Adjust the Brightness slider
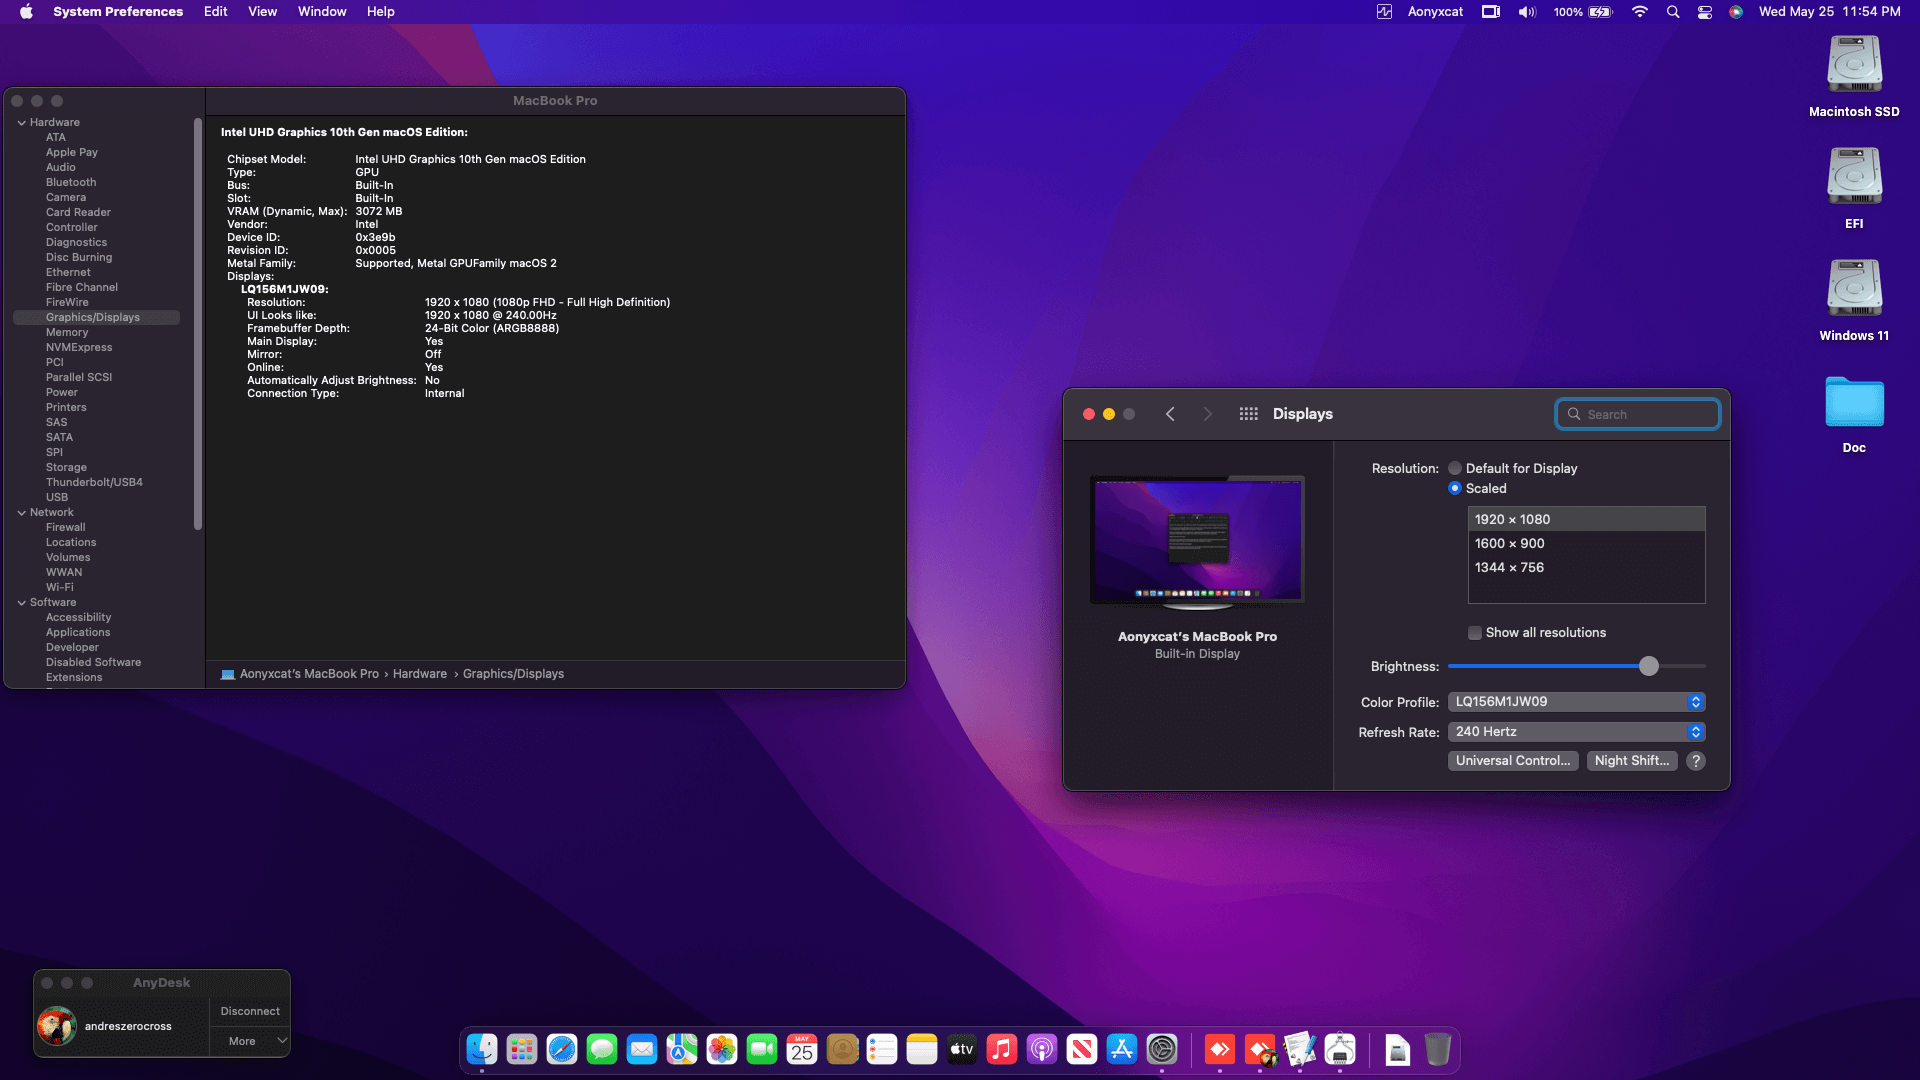 1649,666
